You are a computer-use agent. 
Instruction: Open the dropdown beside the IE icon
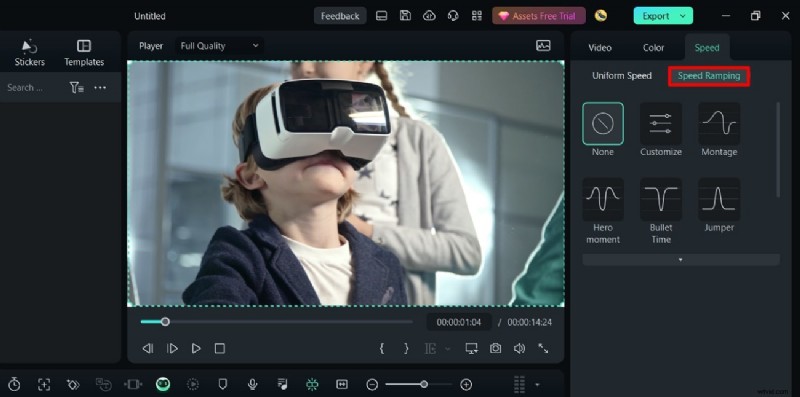448,349
